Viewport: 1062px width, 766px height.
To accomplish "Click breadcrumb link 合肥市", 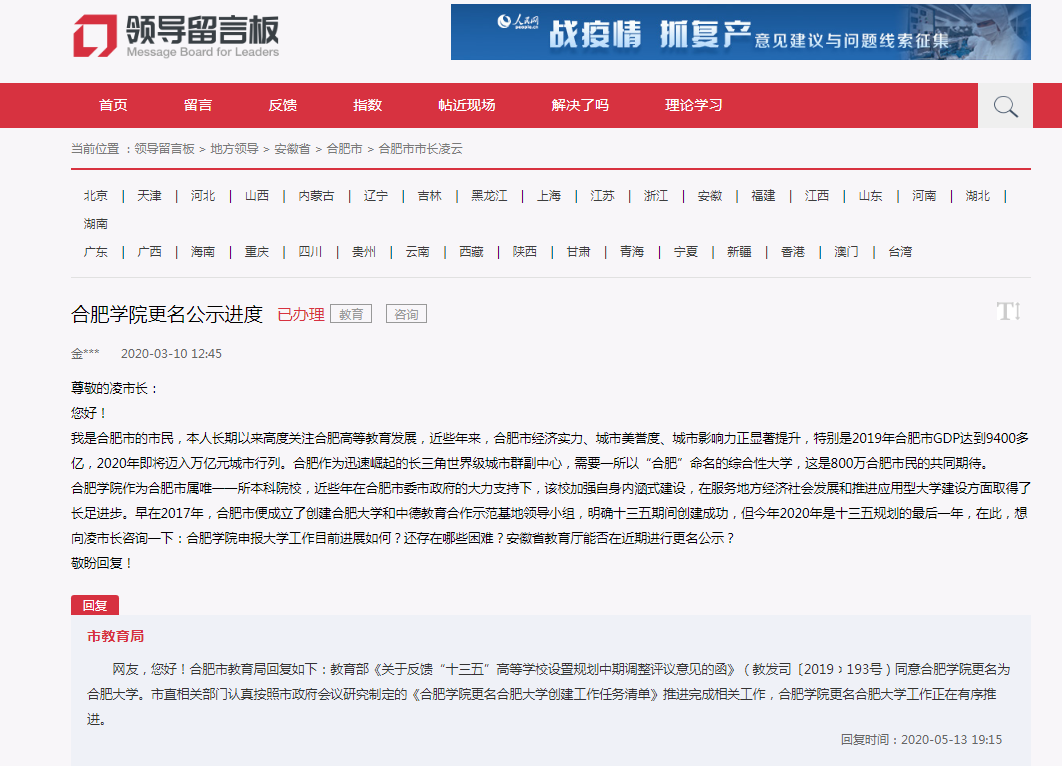I will (x=345, y=149).
